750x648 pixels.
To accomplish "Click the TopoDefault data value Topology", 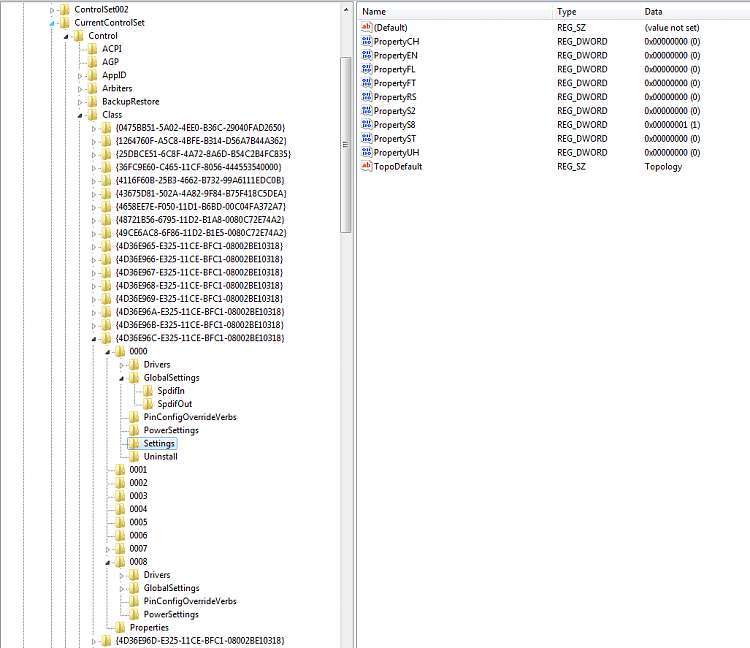I will click(663, 166).
